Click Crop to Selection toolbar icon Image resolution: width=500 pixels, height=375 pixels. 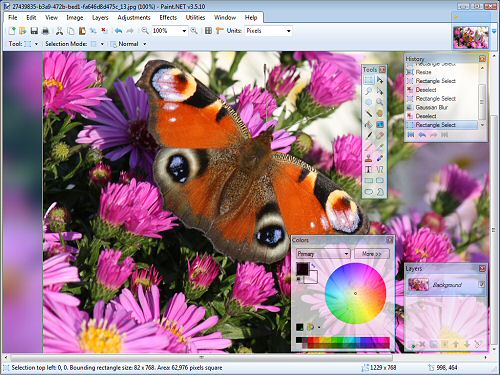93,31
